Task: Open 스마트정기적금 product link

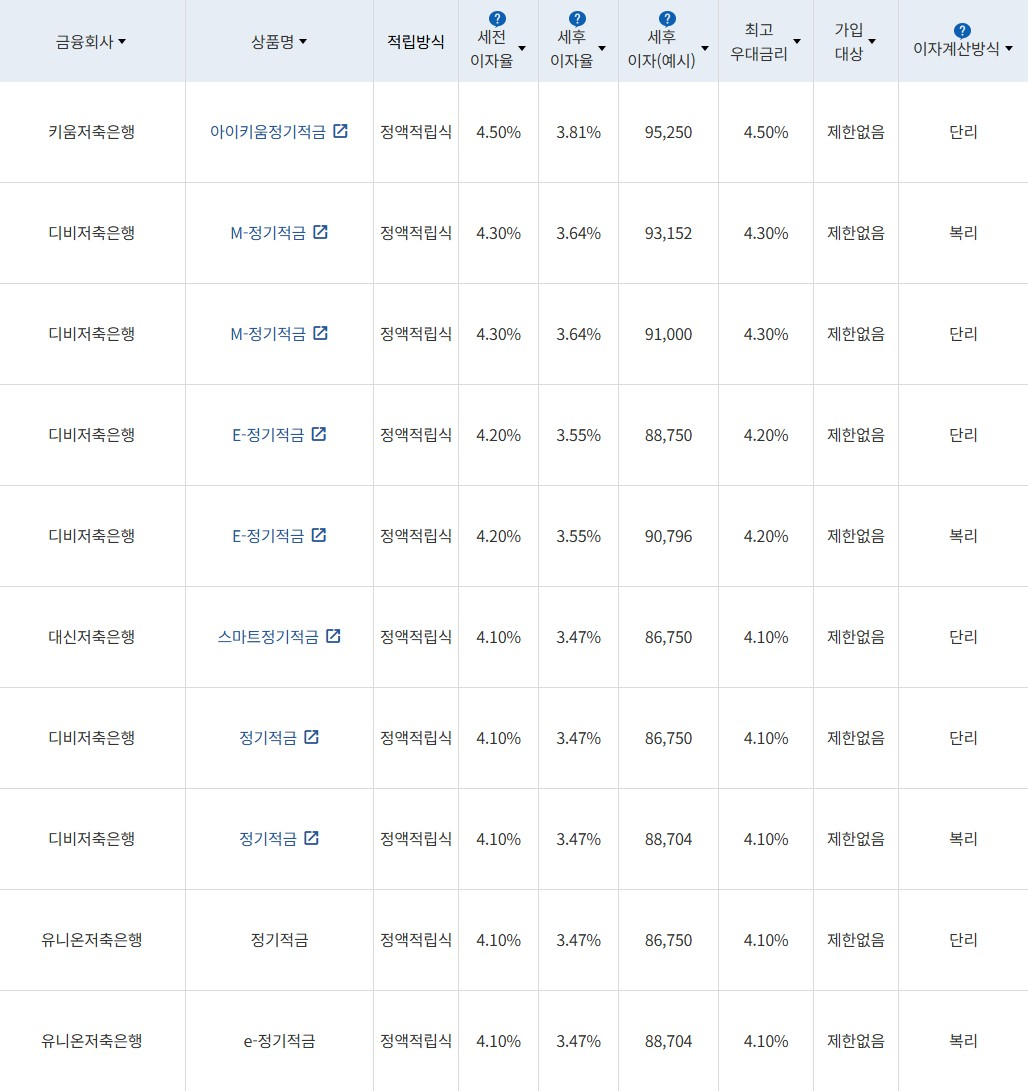Action: pos(268,637)
